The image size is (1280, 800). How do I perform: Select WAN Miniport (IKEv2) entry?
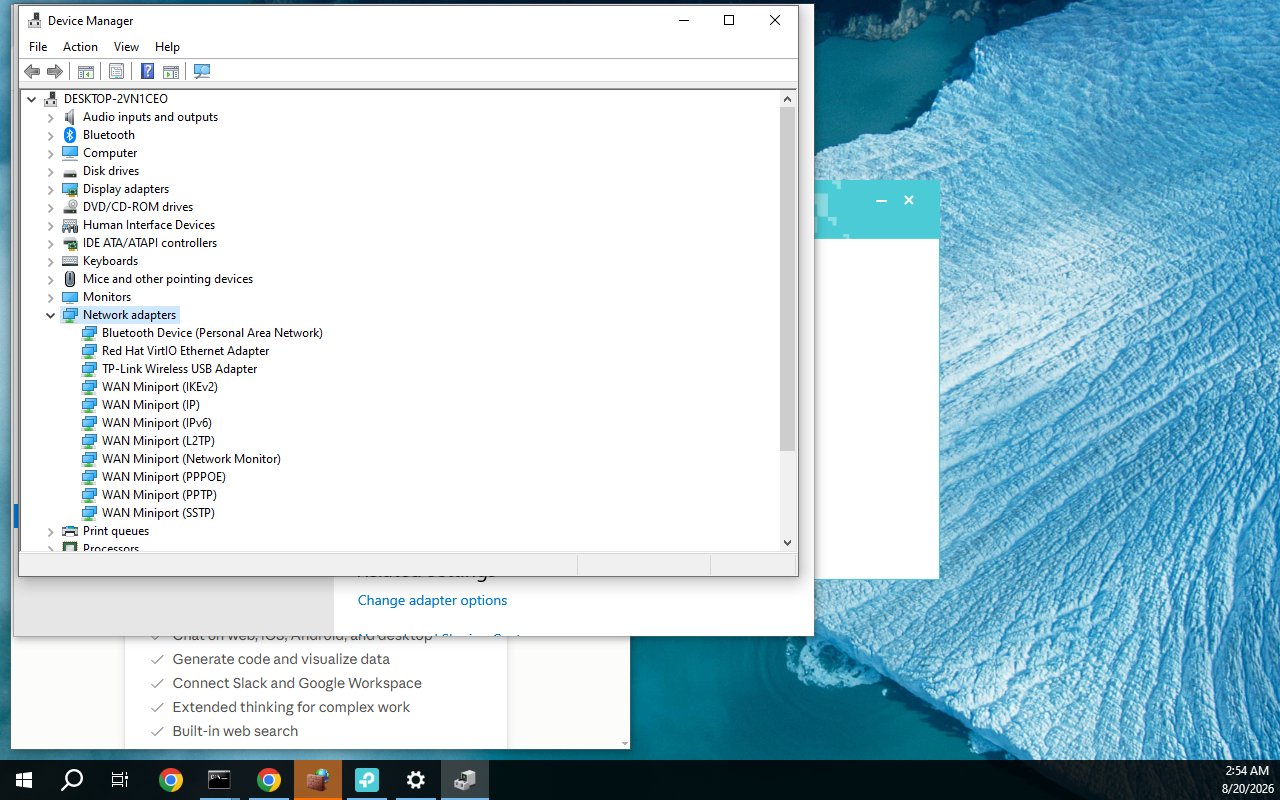[160, 387]
